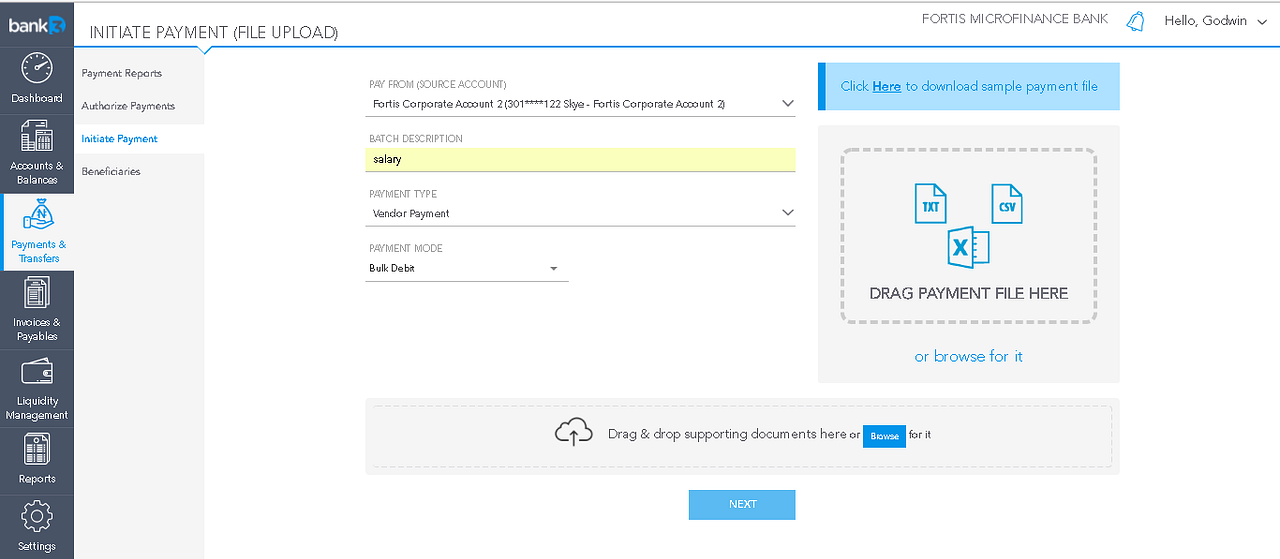1280x559 pixels.
Task: Open the Dashboard gauge icon
Action: click(x=37, y=69)
